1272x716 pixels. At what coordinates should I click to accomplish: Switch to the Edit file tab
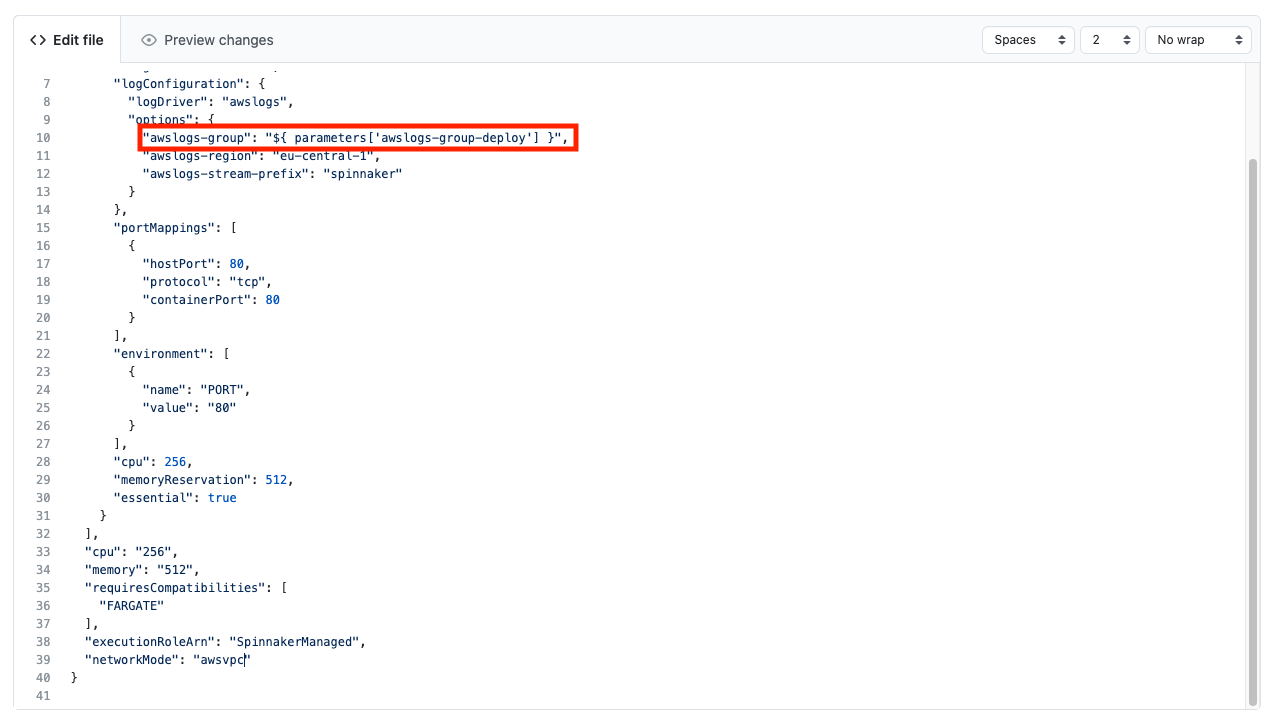point(66,40)
